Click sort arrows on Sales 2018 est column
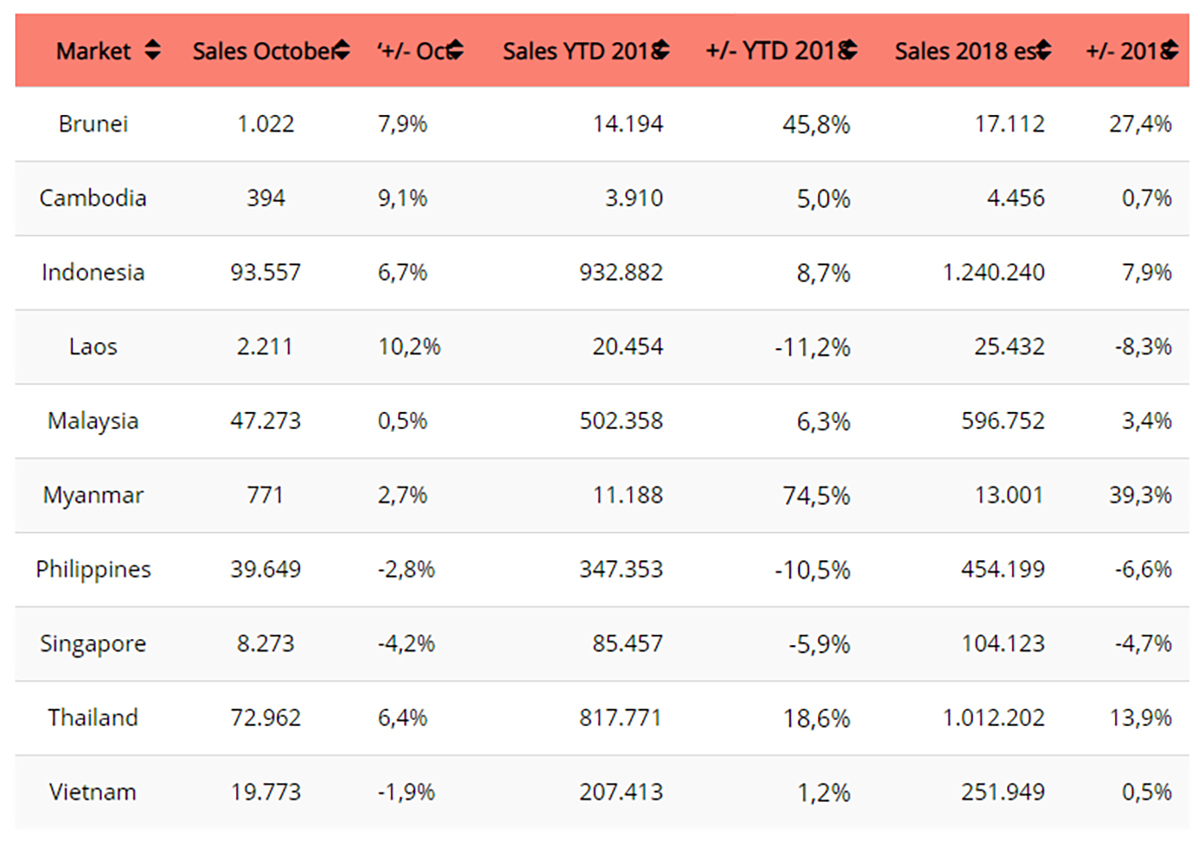 point(1043,51)
